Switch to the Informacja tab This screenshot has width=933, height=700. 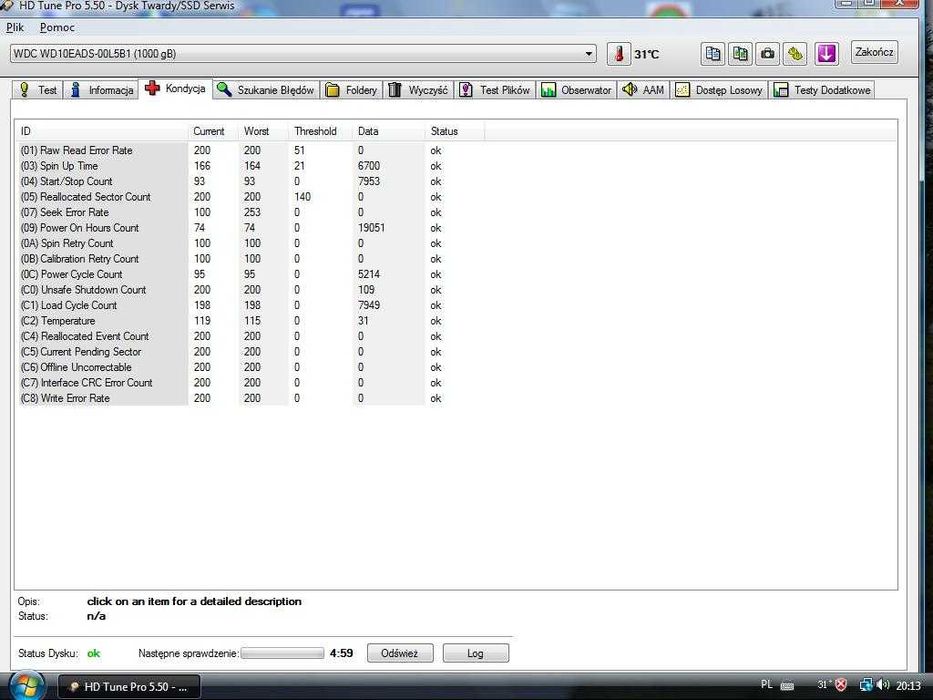pyautogui.click(x=101, y=90)
